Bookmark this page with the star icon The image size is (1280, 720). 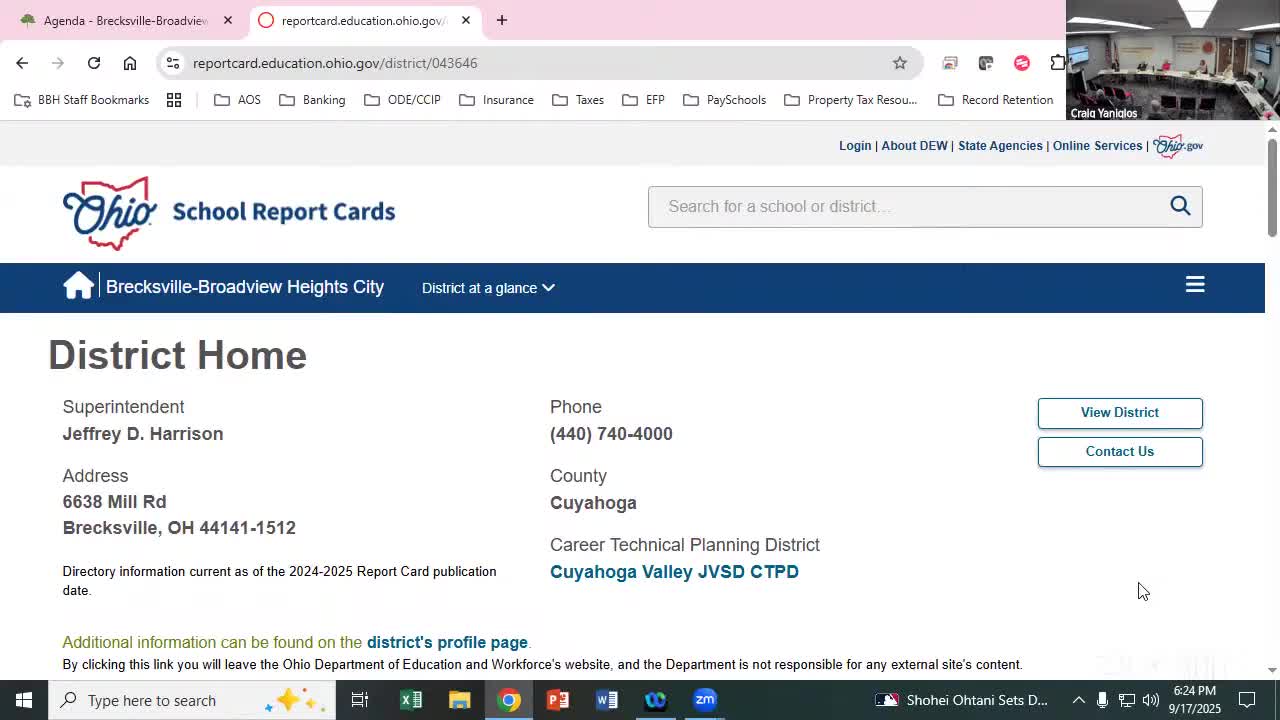(900, 63)
